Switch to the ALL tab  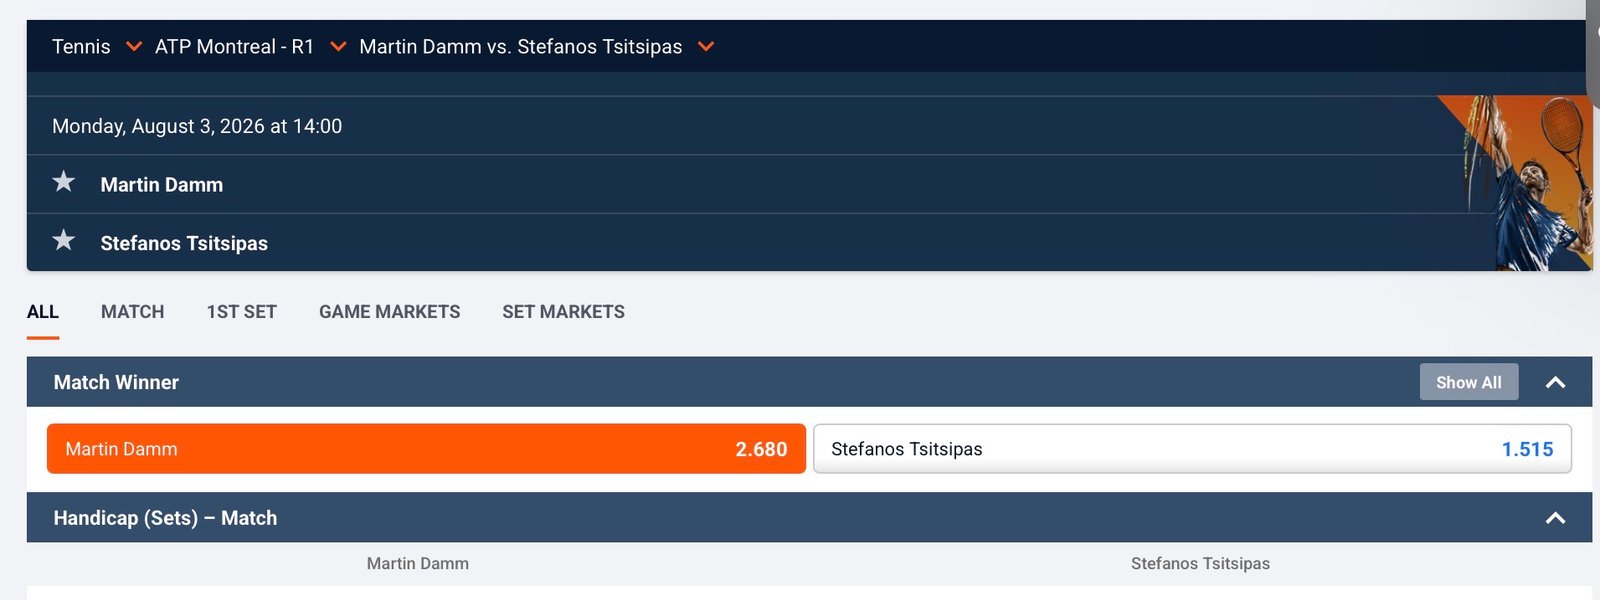[43, 312]
